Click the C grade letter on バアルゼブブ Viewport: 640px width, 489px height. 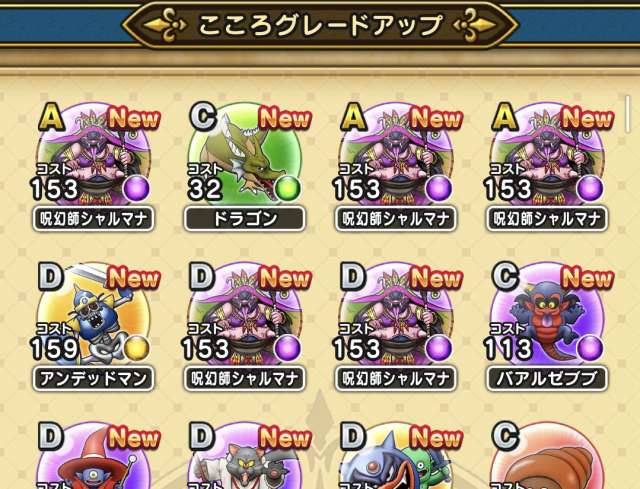(x=505, y=276)
